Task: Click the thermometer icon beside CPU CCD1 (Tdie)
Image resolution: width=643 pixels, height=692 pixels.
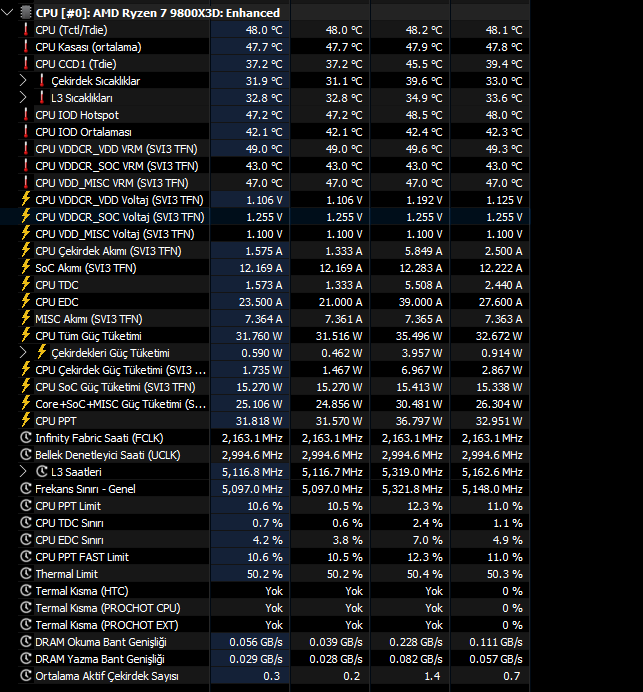Action: click(x=26, y=64)
